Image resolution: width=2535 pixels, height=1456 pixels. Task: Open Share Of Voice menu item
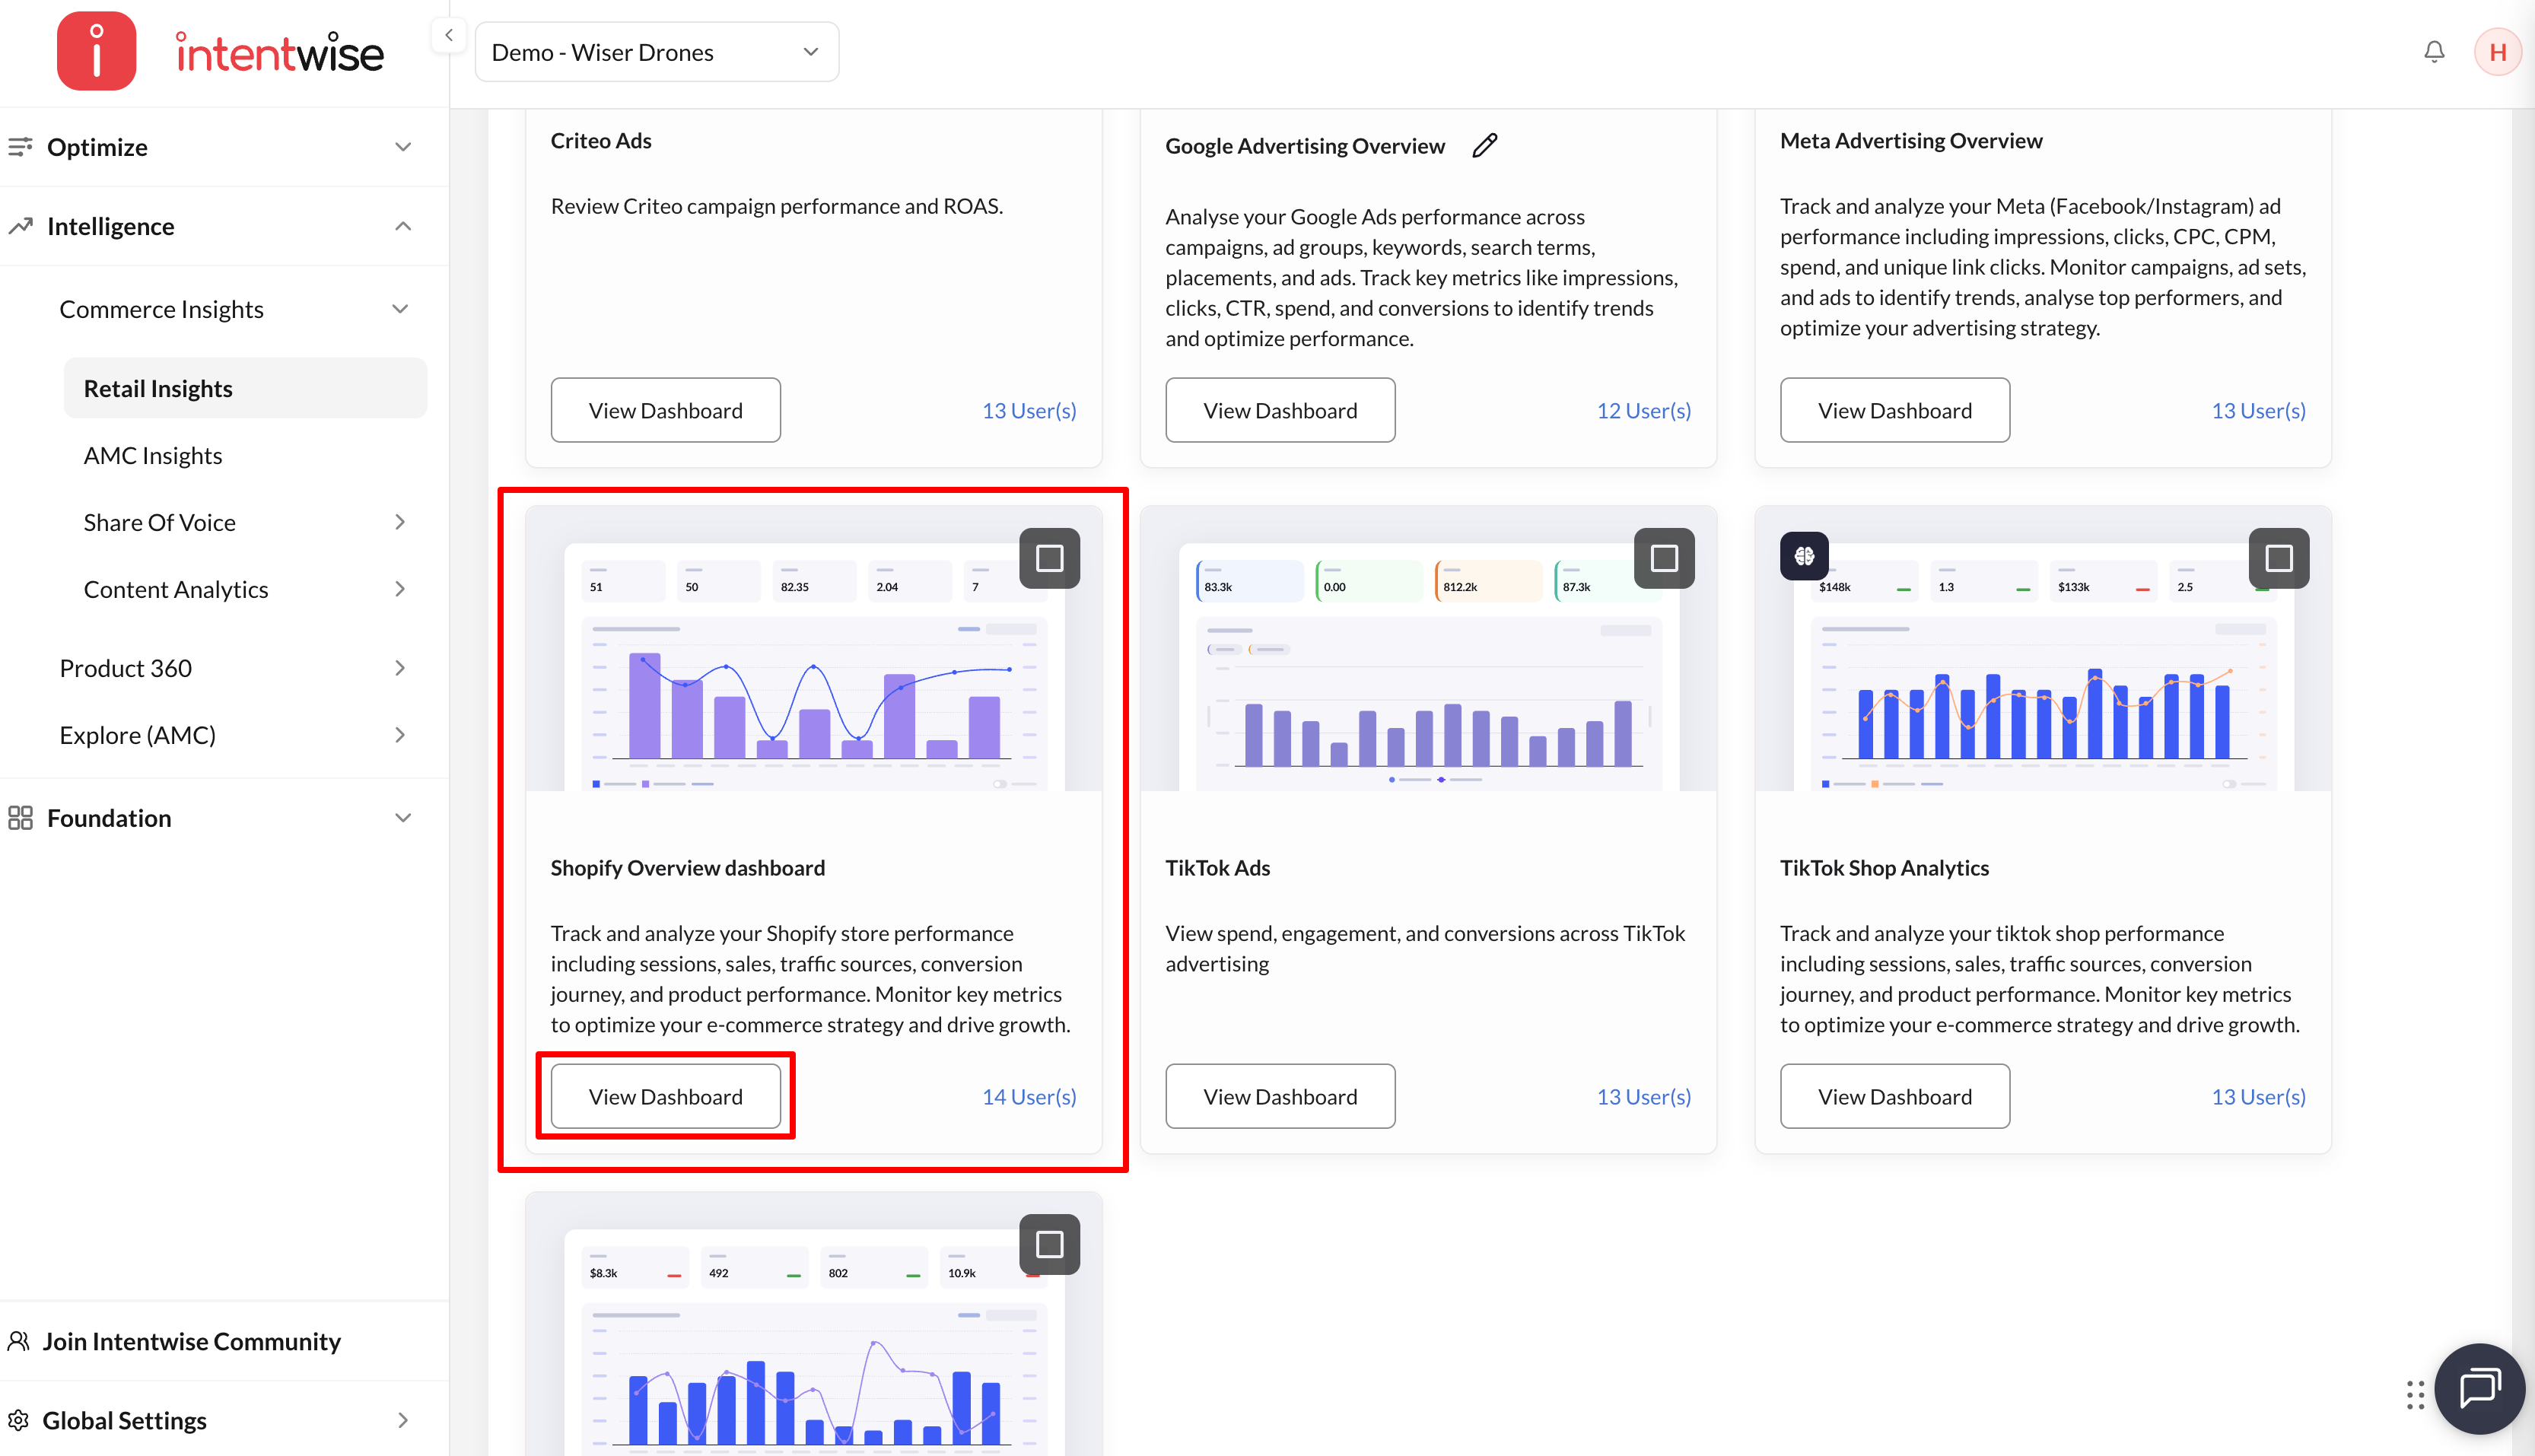[160, 522]
